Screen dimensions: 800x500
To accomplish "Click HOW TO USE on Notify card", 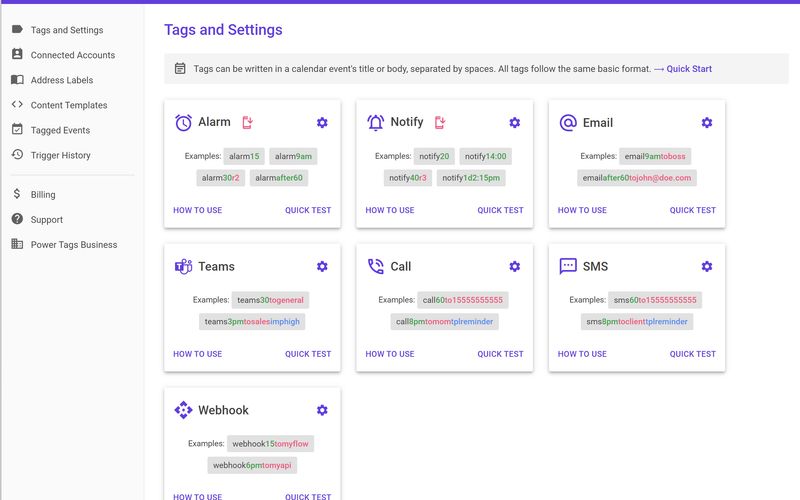I will [390, 210].
